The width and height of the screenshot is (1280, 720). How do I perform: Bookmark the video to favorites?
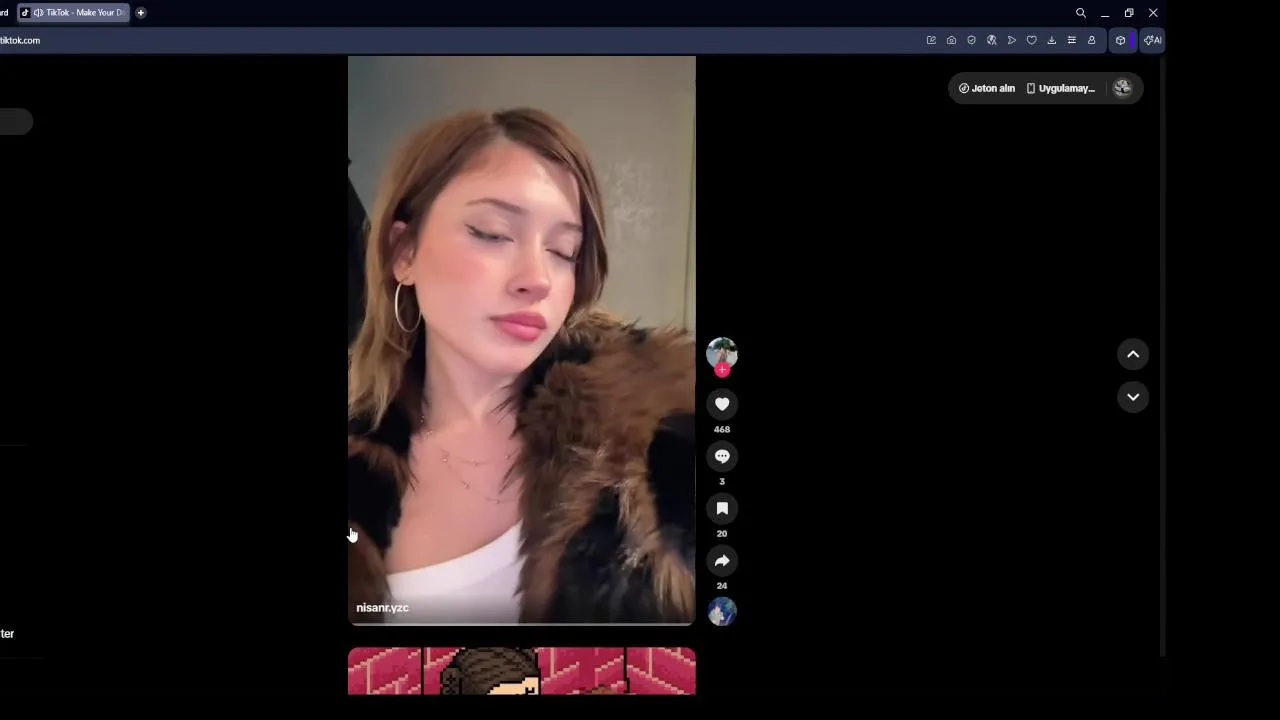point(722,508)
